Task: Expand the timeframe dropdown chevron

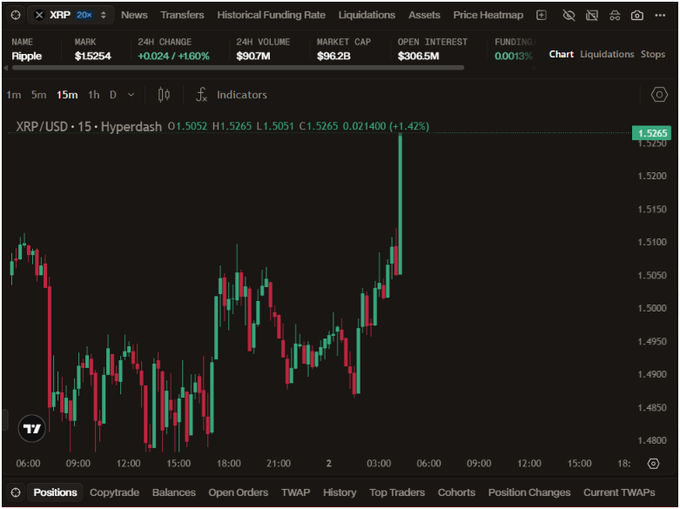Action: pos(131,95)
